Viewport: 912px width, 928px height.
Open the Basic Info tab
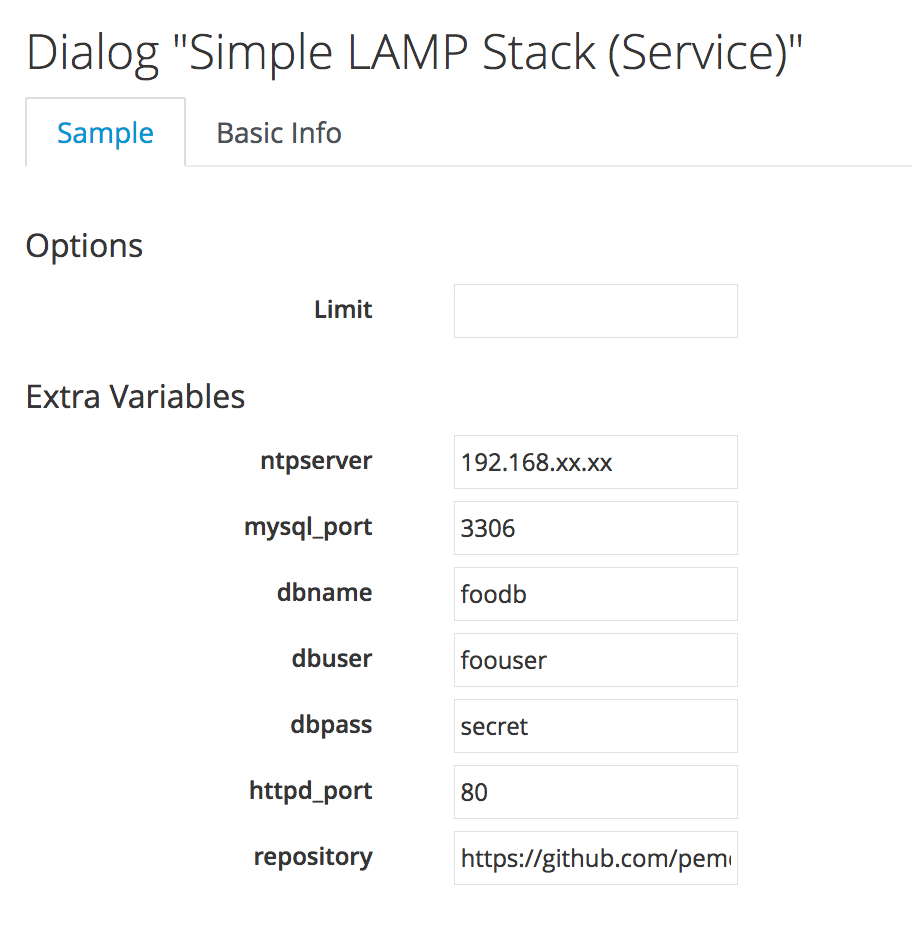[279, 133]
